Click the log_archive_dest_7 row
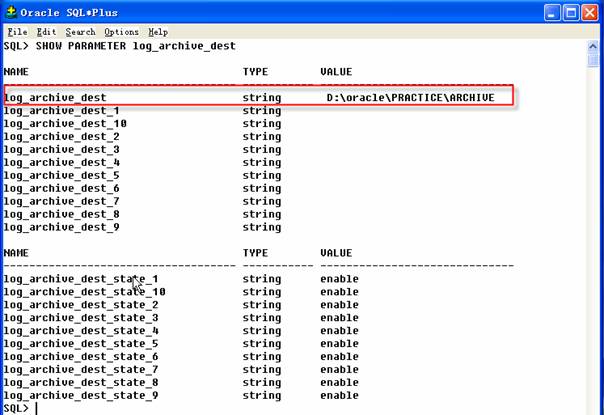 (x=143, y=202)
